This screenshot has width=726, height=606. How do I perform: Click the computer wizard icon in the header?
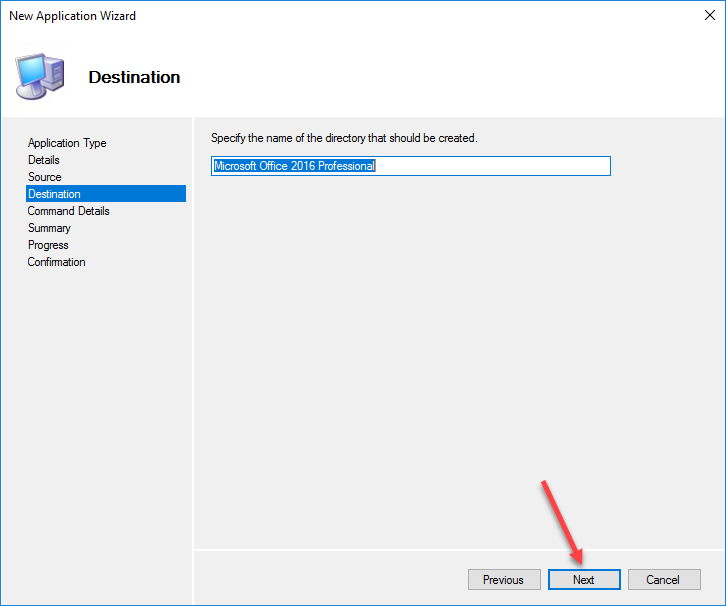tap(40, 75)
